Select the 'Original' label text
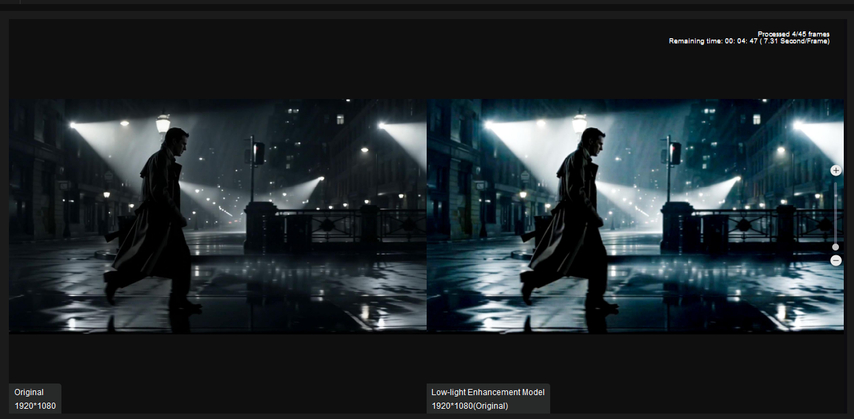The image size is (854, 419). 29,392
